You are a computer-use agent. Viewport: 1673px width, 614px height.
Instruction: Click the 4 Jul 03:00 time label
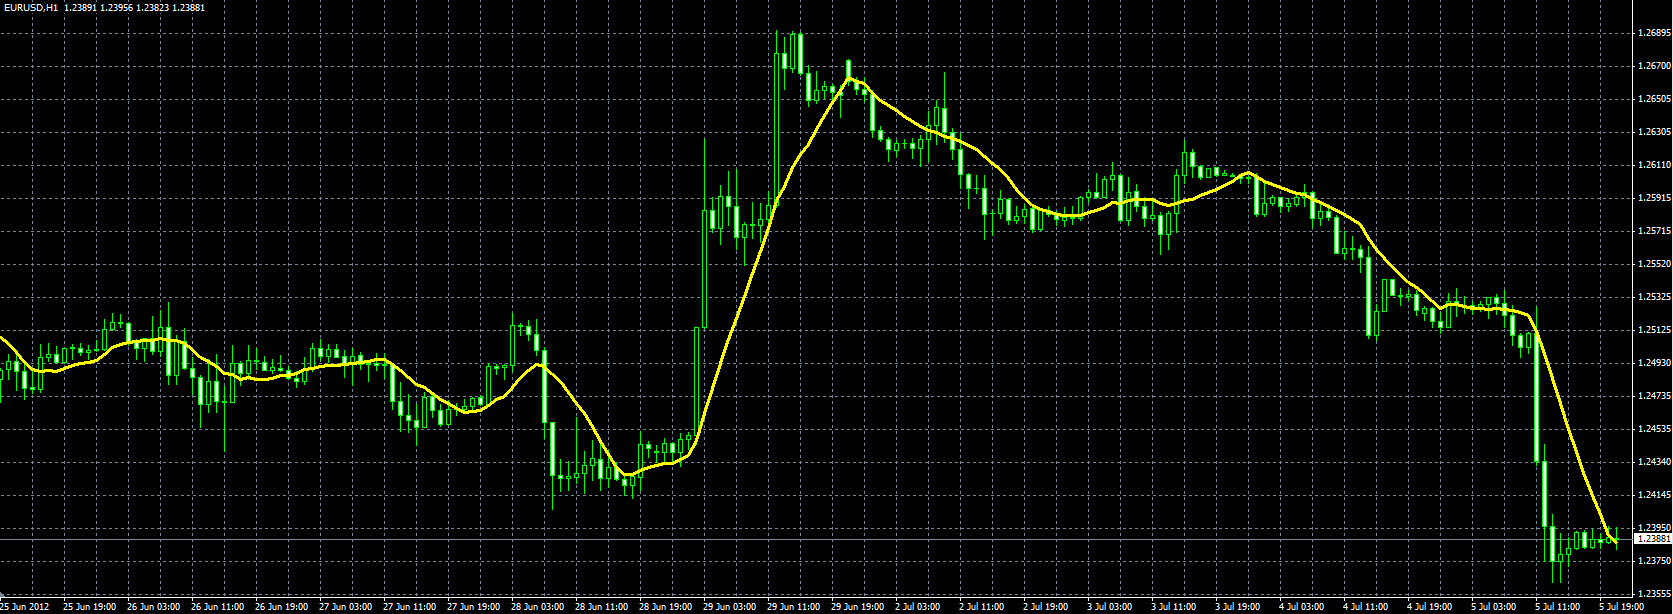pyautogui.click(x=1303, y=606)
